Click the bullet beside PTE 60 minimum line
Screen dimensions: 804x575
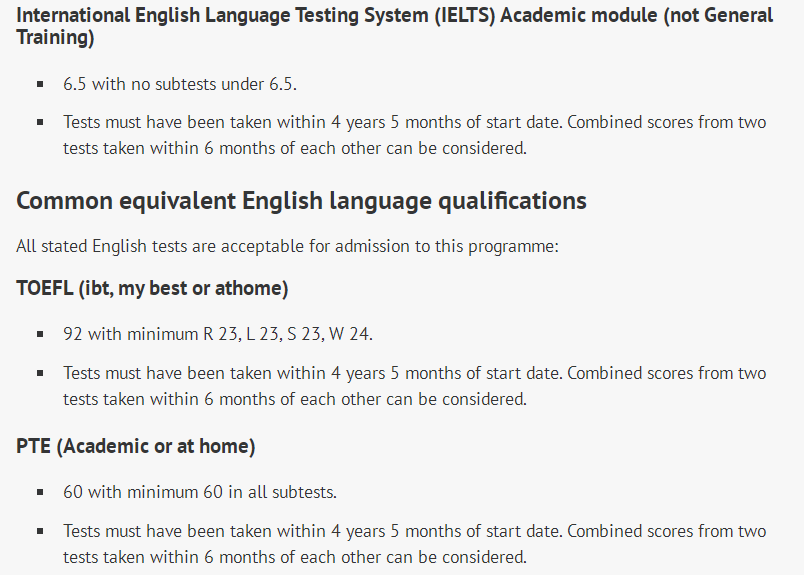[x=41, y=492]
